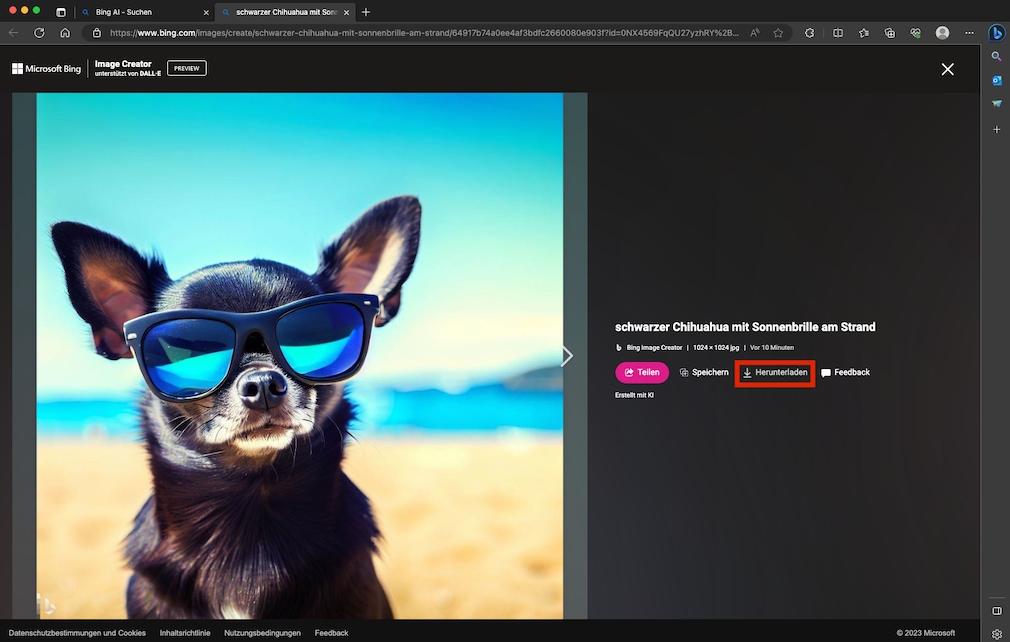Screen dimensions: 1010x642
Task: Close the image detail view
Action: pyautogui.click(x=947, y=69)
